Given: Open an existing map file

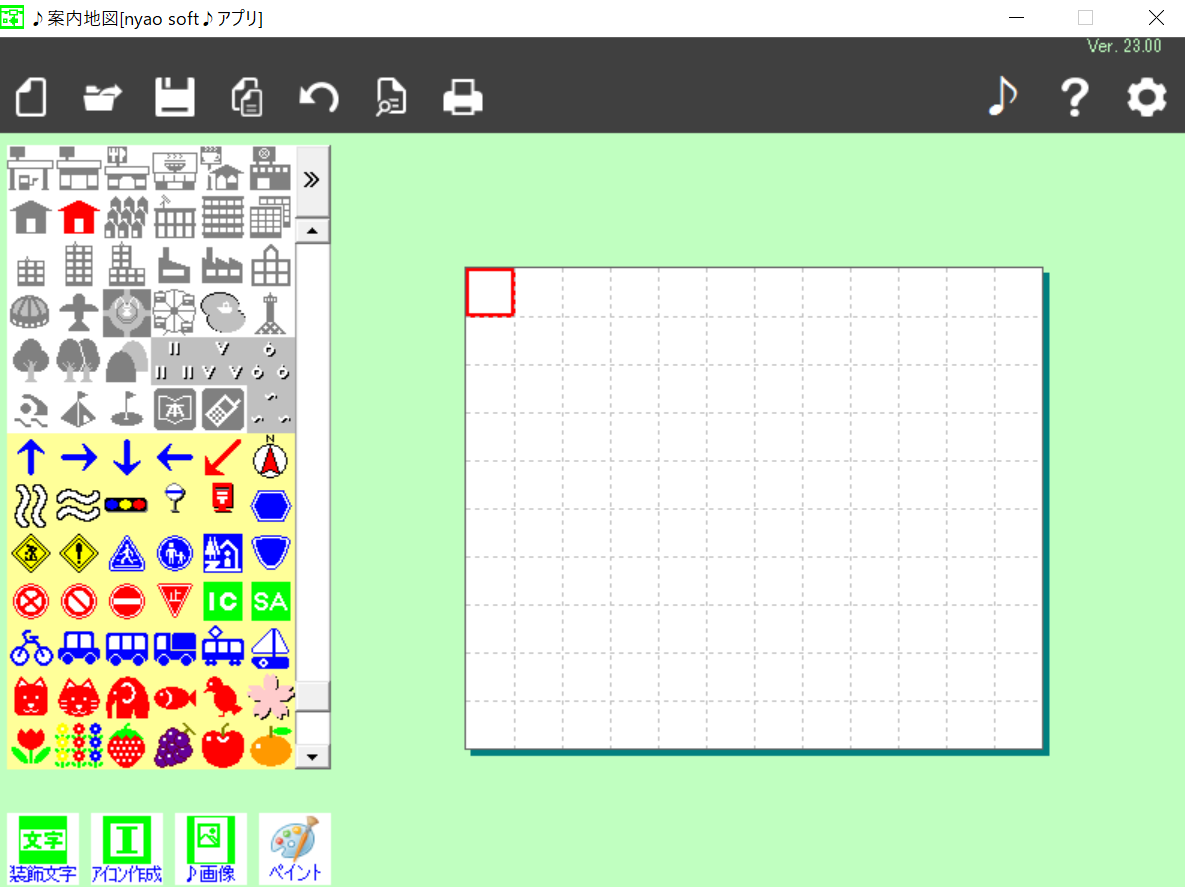Looking at the screenshot, I should (x=103, y=97).
